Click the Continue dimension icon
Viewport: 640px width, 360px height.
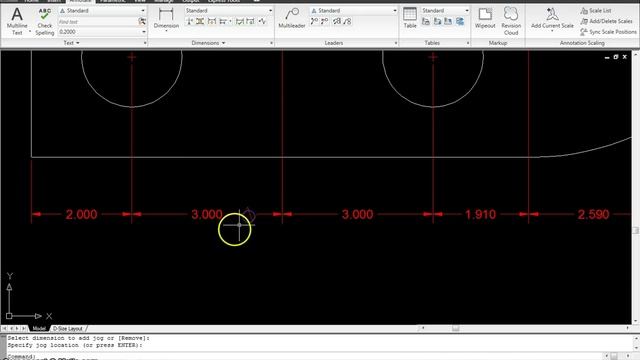coord(222,21)
